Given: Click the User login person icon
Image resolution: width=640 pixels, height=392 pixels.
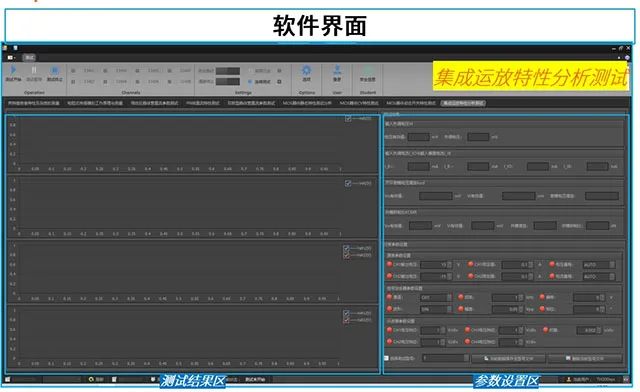Looking at the screenshot, I should coord(337,69).
